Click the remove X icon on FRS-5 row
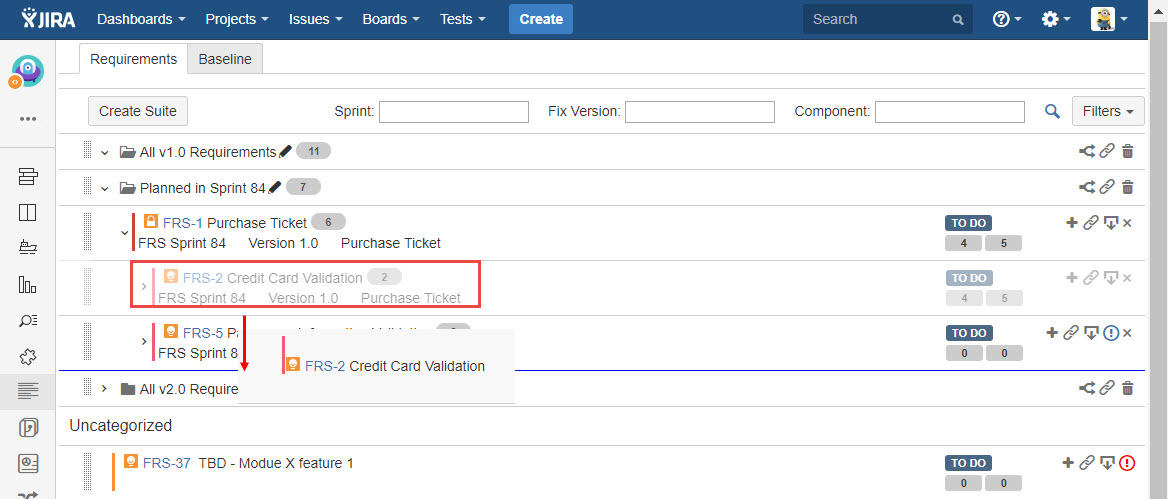 (1128, 333)
